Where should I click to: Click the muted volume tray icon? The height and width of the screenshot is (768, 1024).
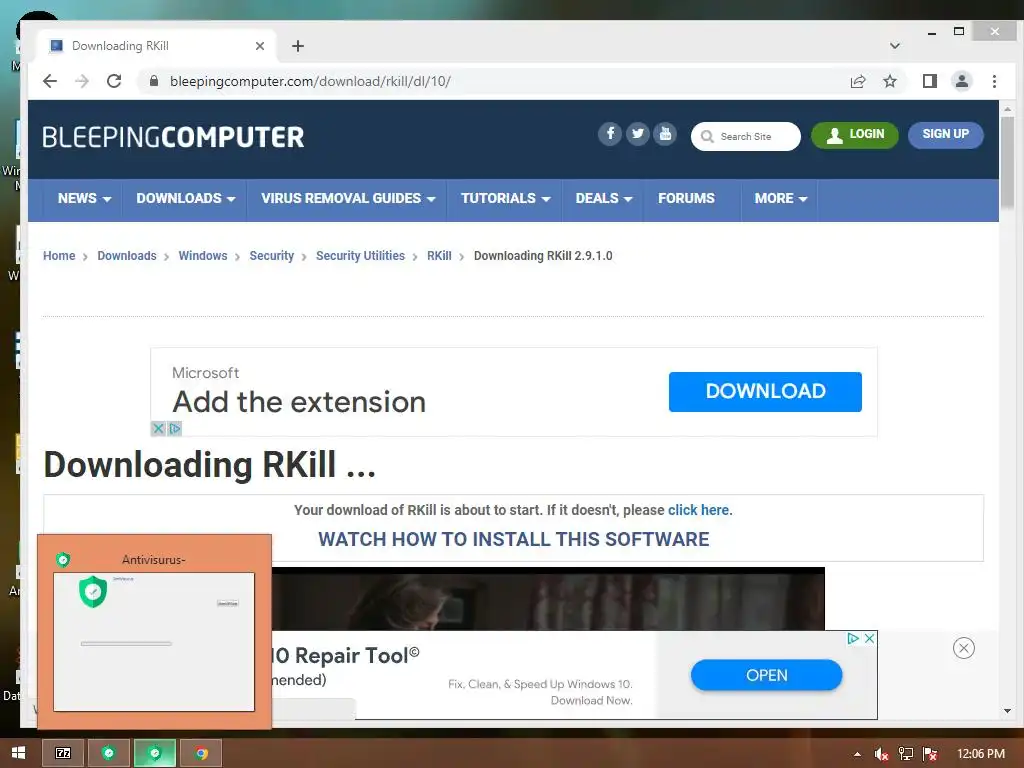click(881, 754)
